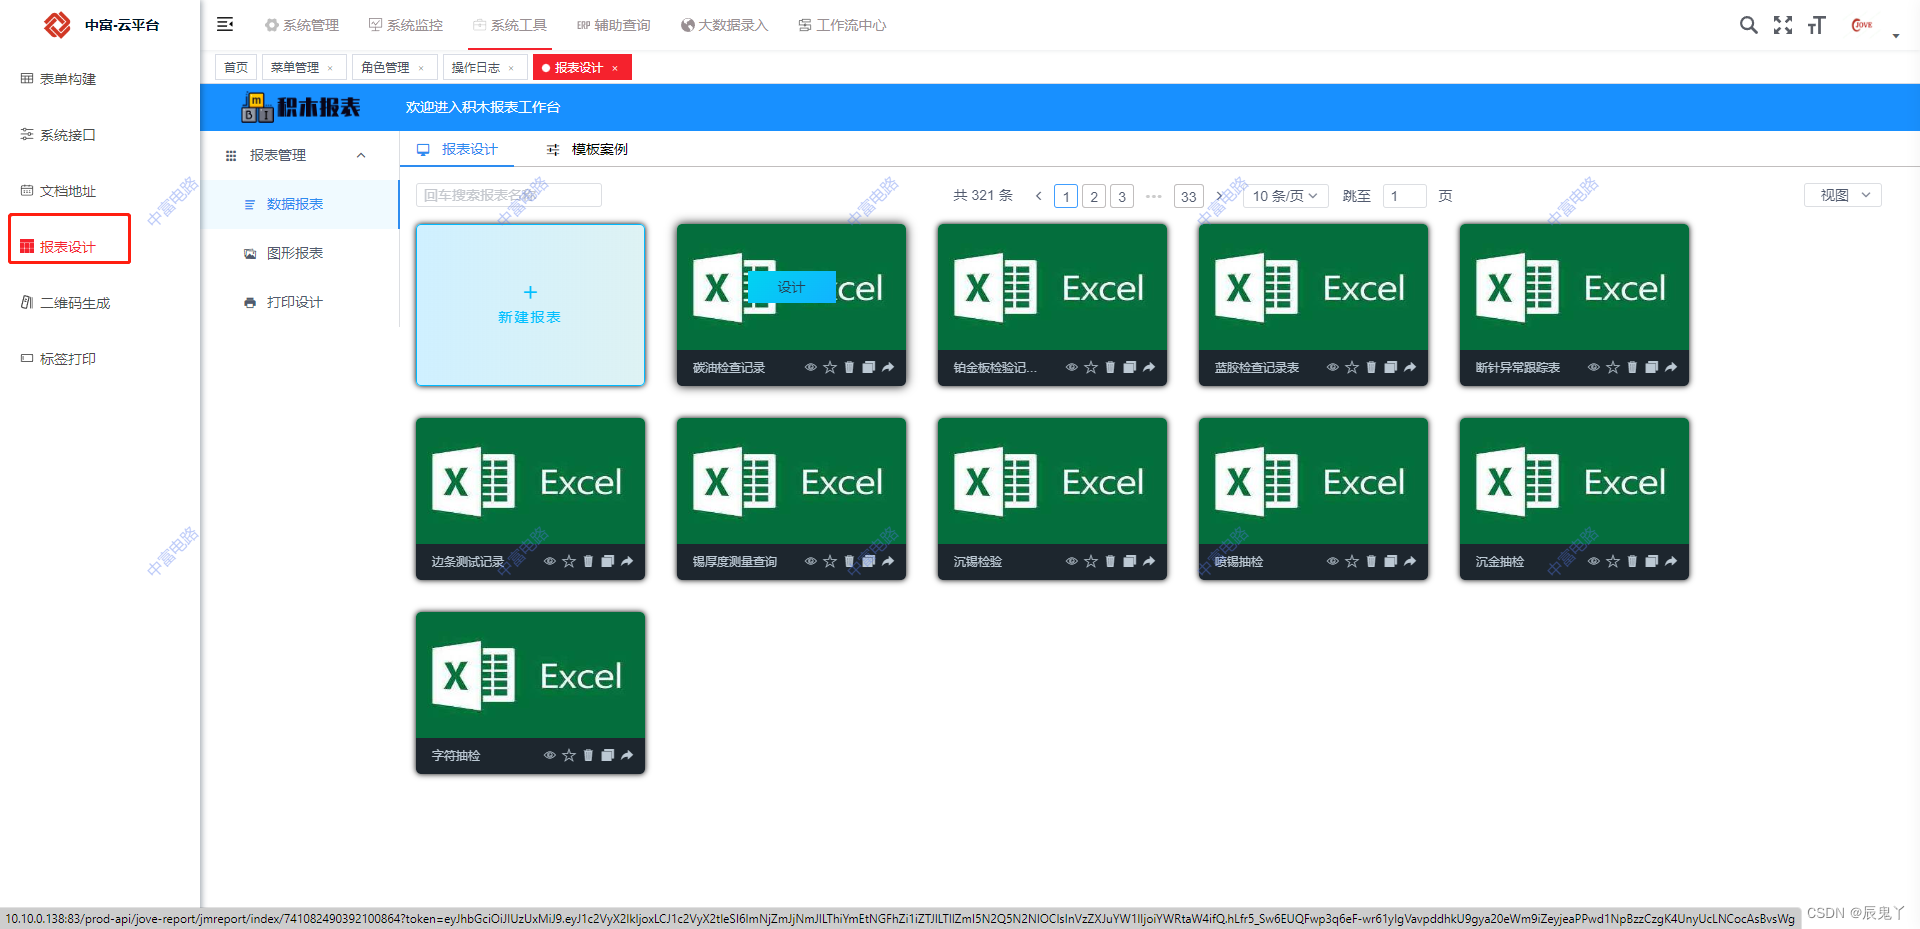The image size is (1920, 929).
Task: Copy the 字符抽检 report
Action: (607, 755)
